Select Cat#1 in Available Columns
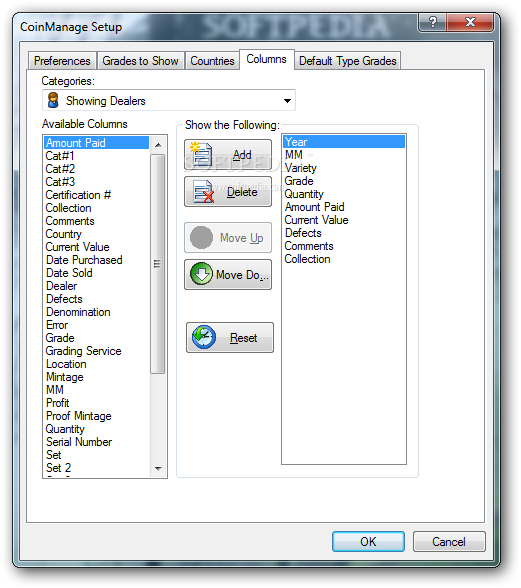This screenshot has height=588, width=521. (x=96, y=156)
